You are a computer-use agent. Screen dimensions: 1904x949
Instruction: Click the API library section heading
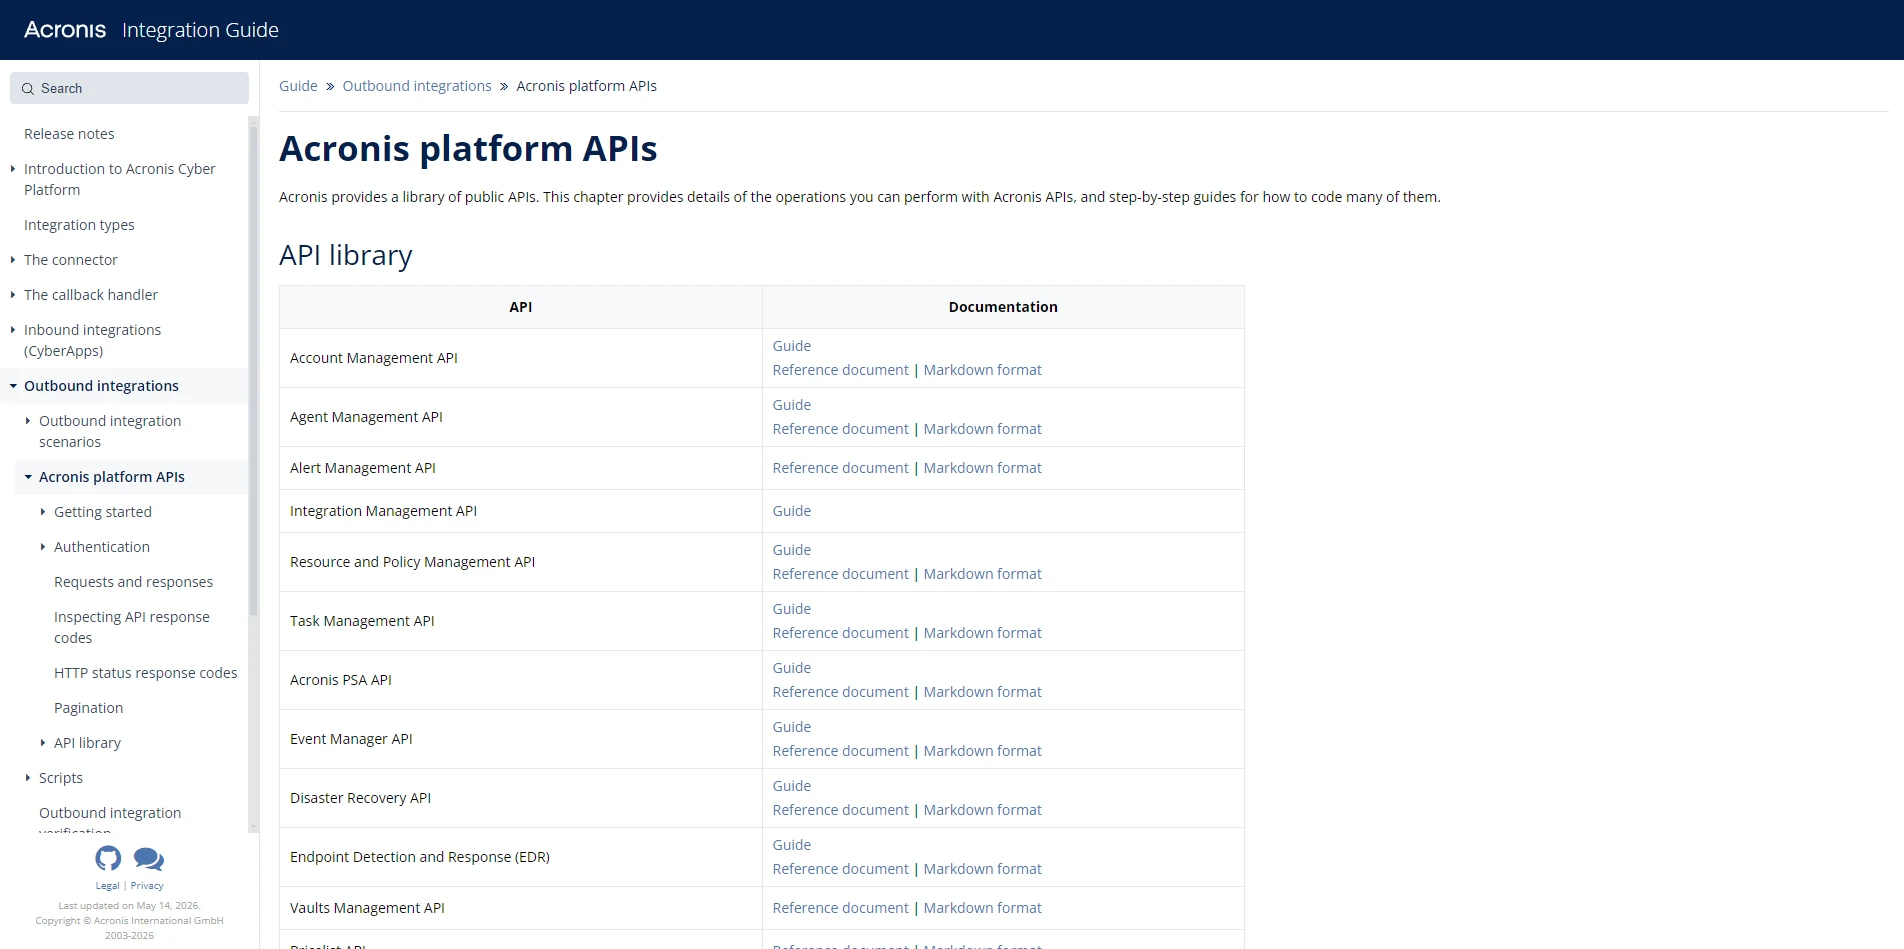(x=345, y=256)
